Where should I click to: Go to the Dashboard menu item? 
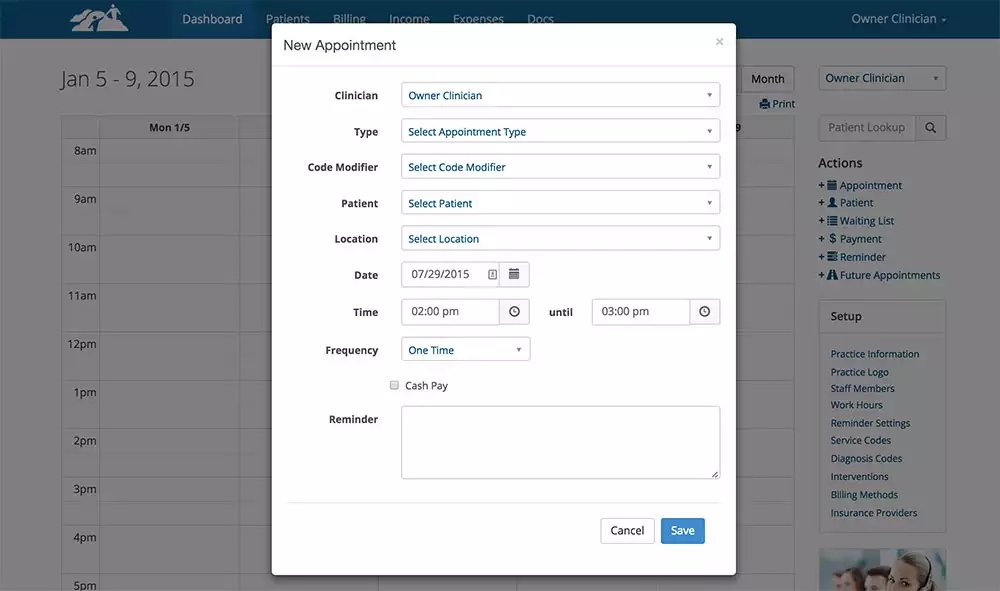point(212,19)
